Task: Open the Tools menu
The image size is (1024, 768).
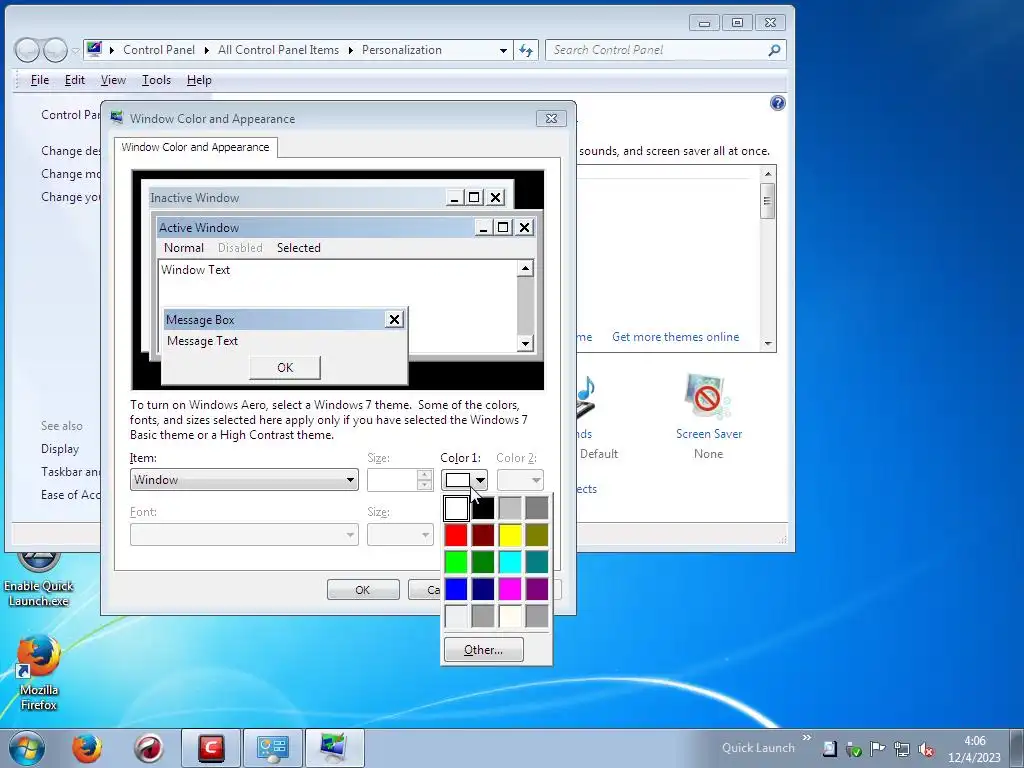Action: [x=156, y=80]
